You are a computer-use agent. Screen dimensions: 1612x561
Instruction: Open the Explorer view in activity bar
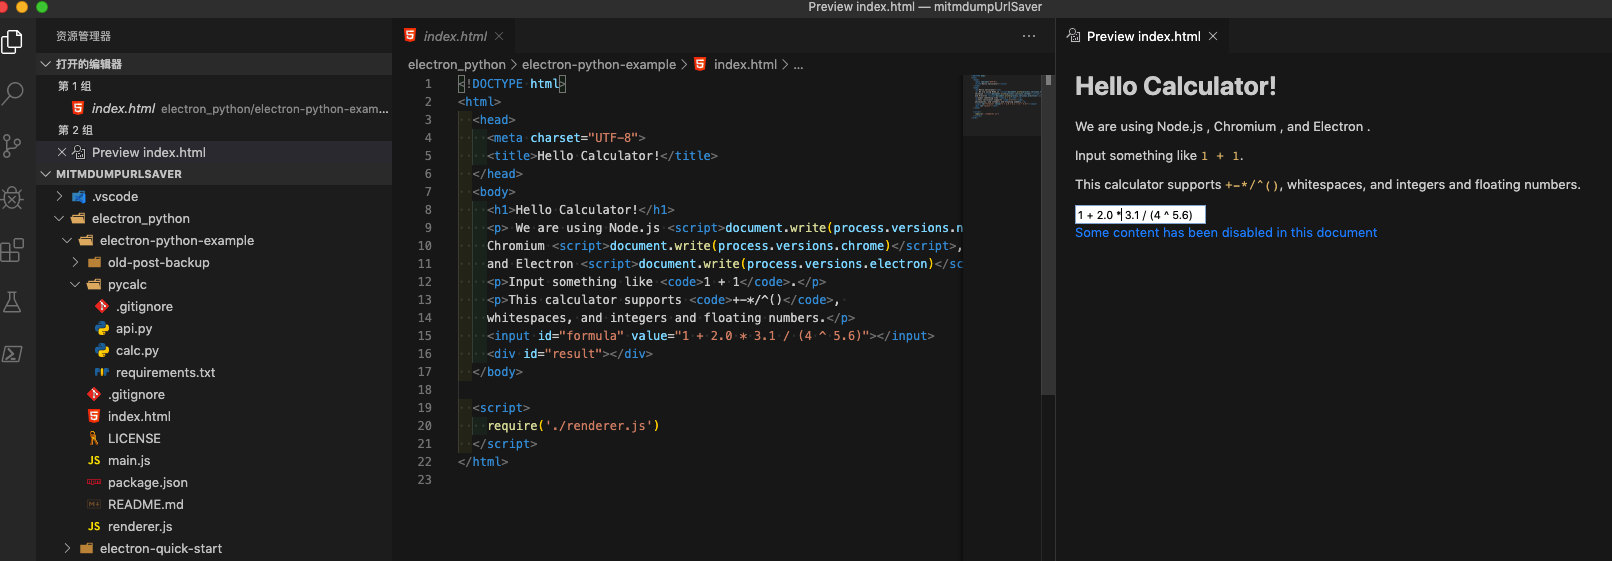(x=12, y=41)
